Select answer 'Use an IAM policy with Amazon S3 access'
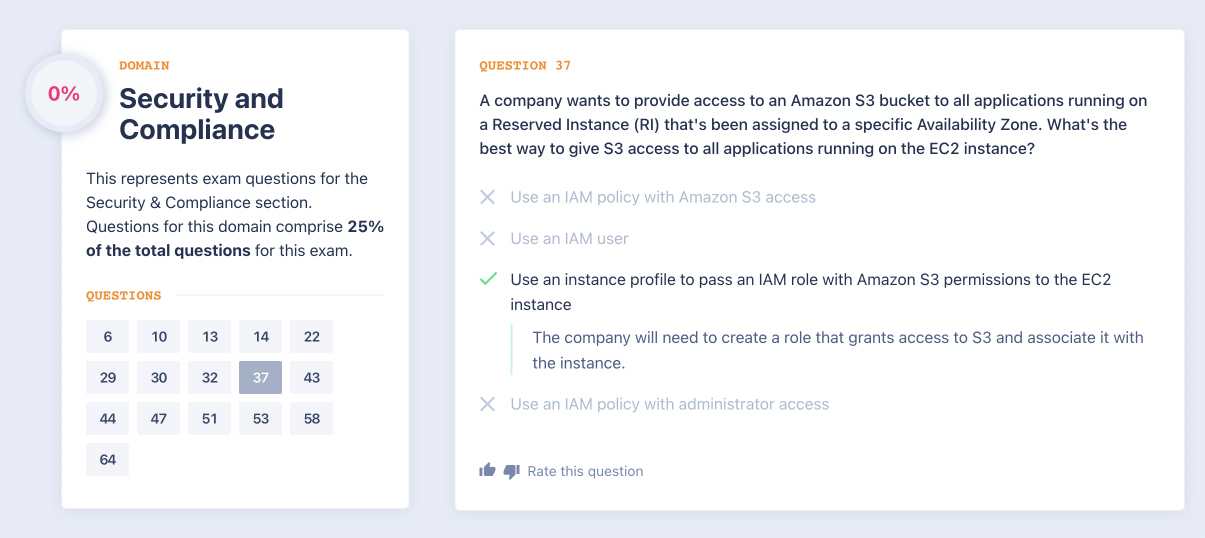 [x=662, y=197]
